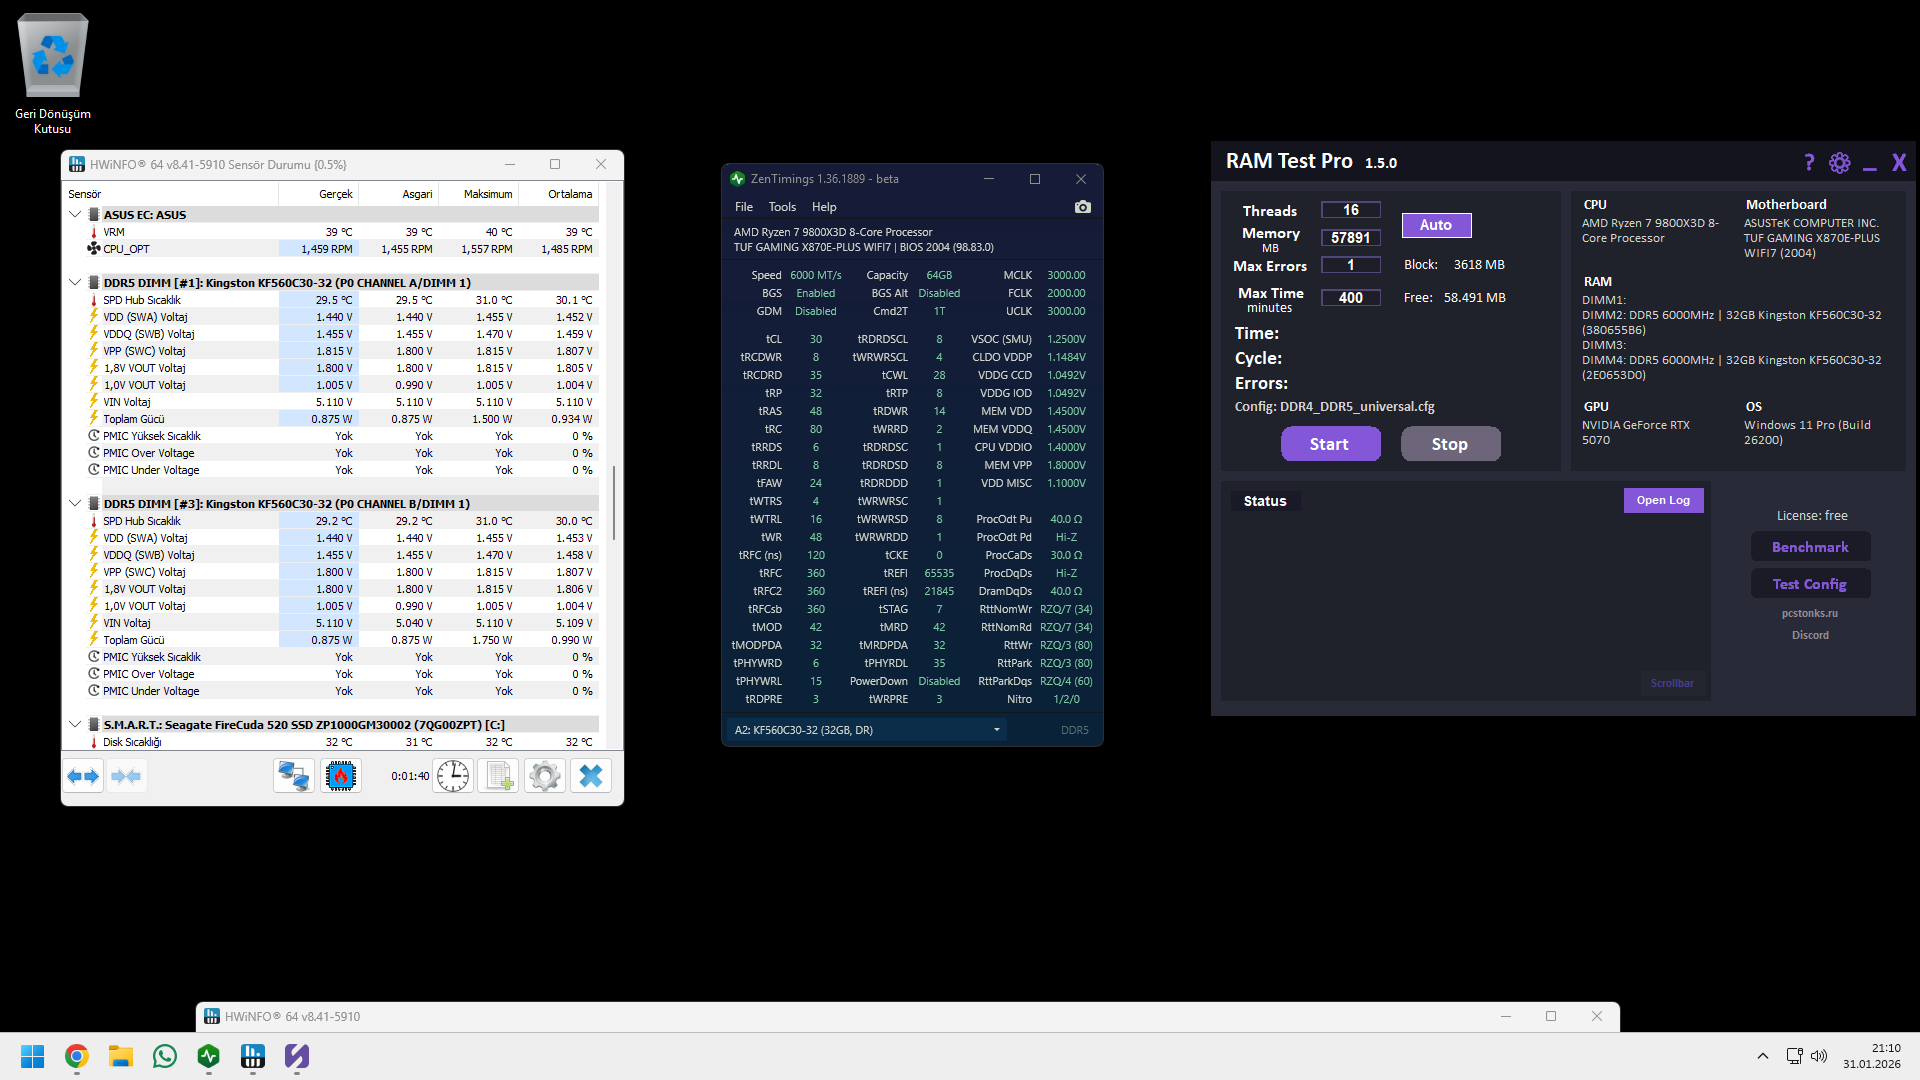This screenshot has height=1080, width=1920.
Task: Click HWiNFO log file icon with plus
Action: click(499, 776)
